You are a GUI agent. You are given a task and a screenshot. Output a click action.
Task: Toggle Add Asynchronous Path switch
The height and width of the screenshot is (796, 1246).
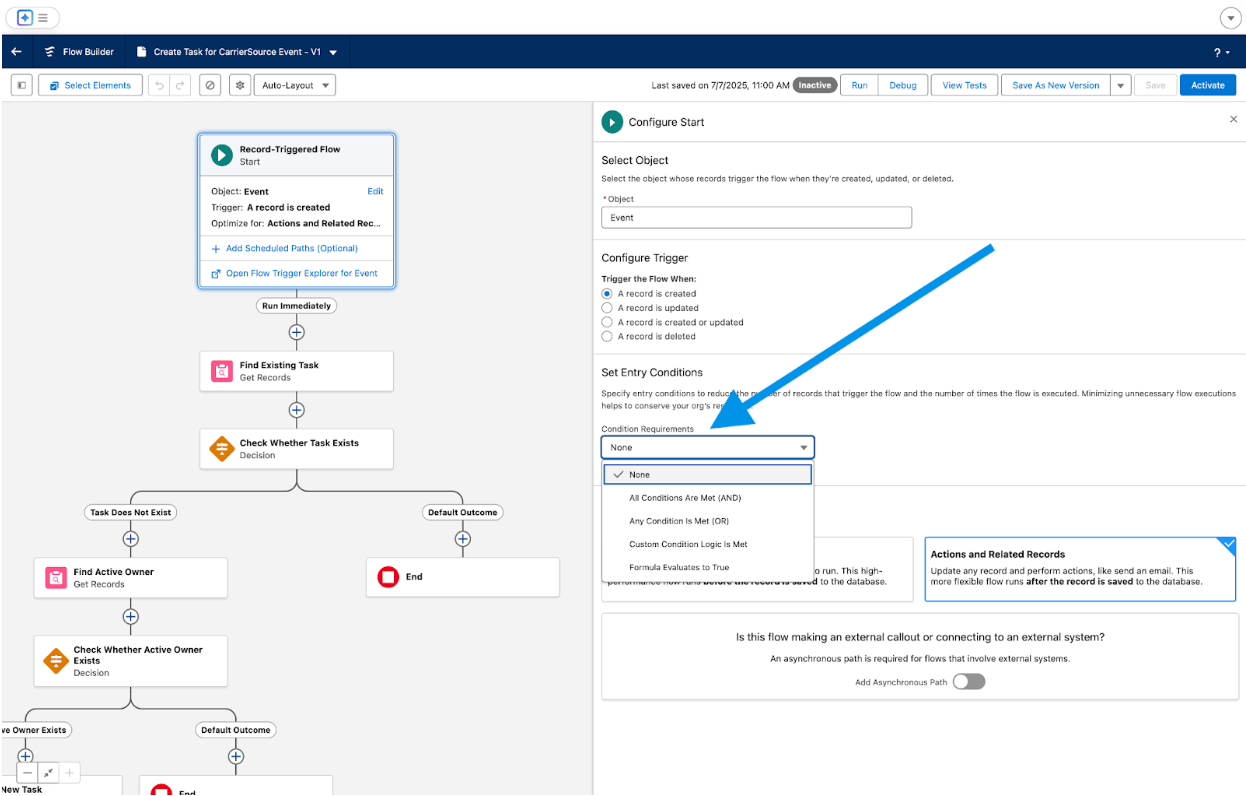969,681
